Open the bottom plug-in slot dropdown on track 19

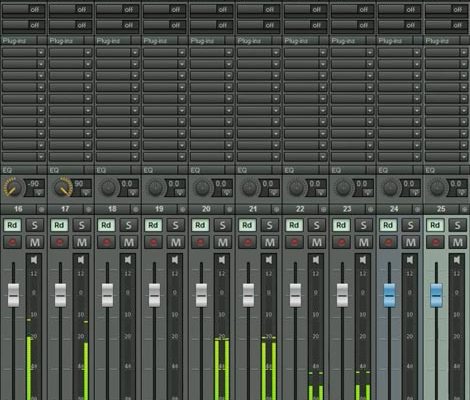182,156
